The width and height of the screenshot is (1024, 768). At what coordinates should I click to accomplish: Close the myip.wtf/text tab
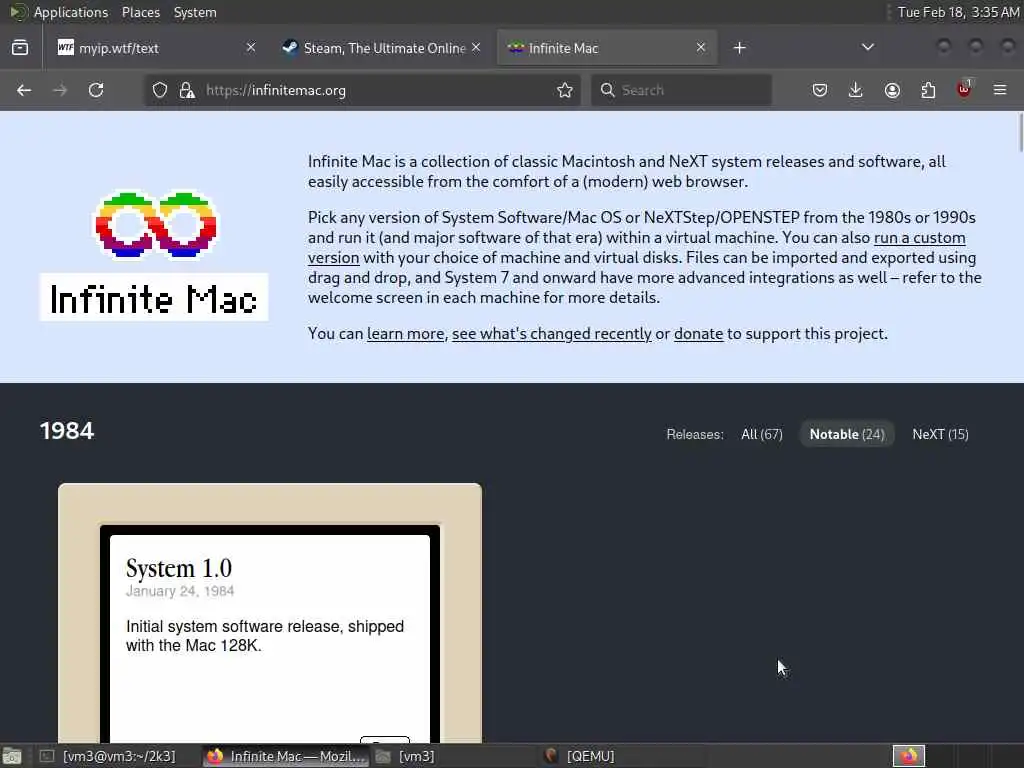[x=251, y=48]
